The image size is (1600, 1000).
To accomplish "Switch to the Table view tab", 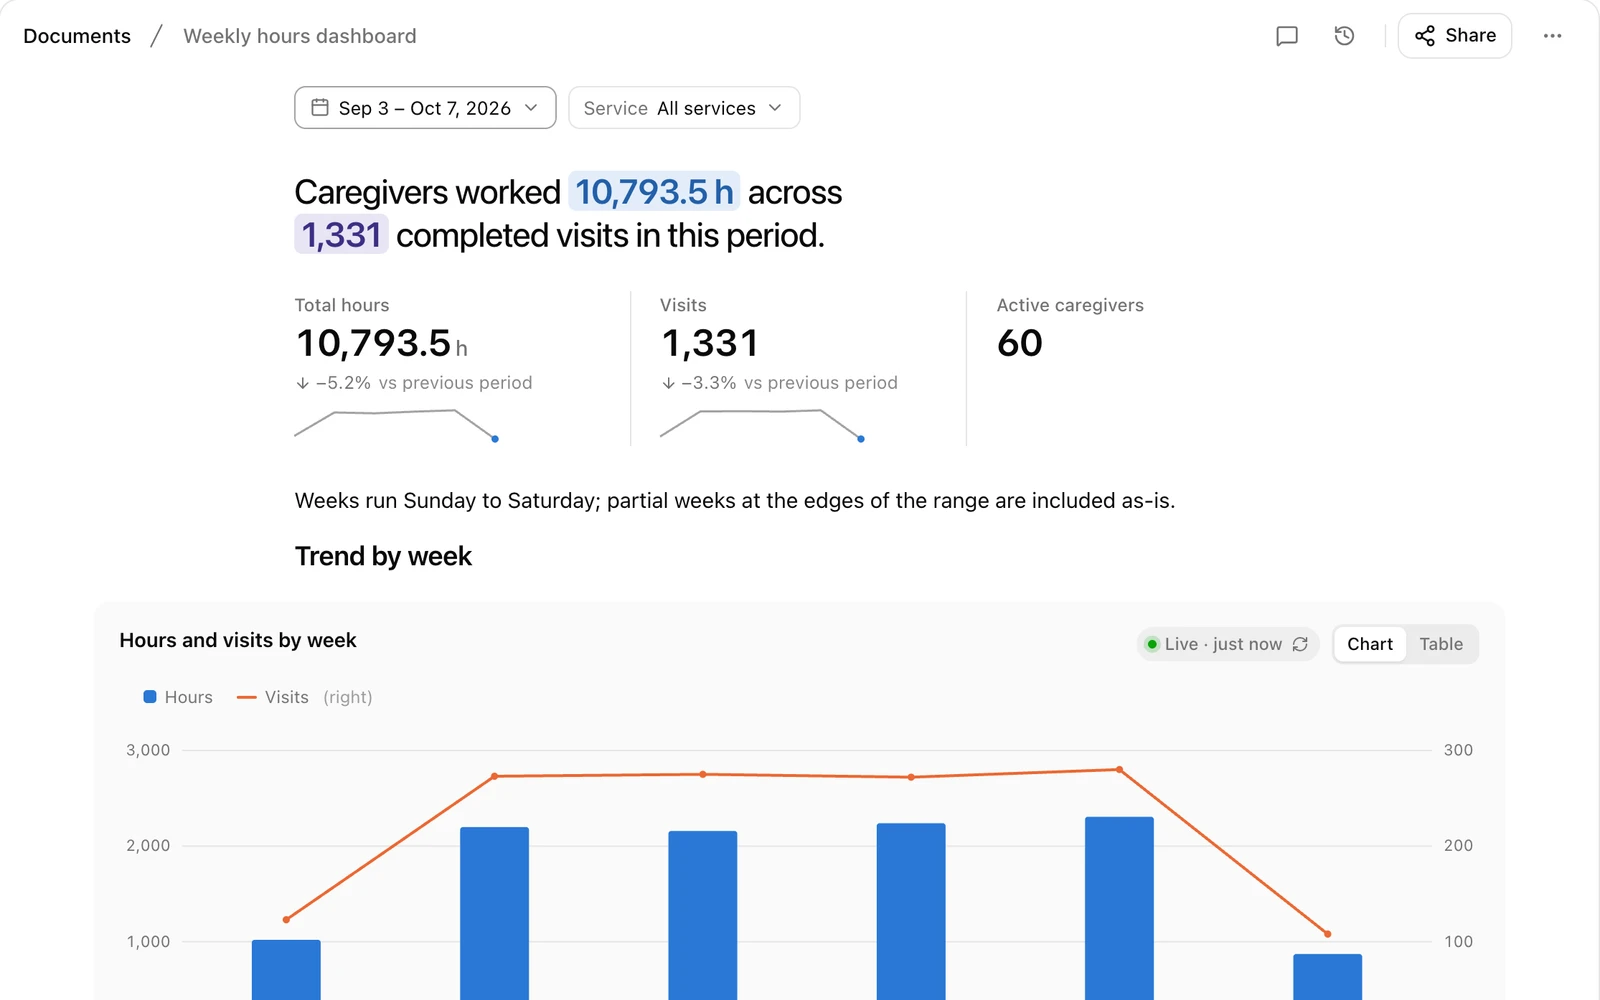I will (1441, 644).
